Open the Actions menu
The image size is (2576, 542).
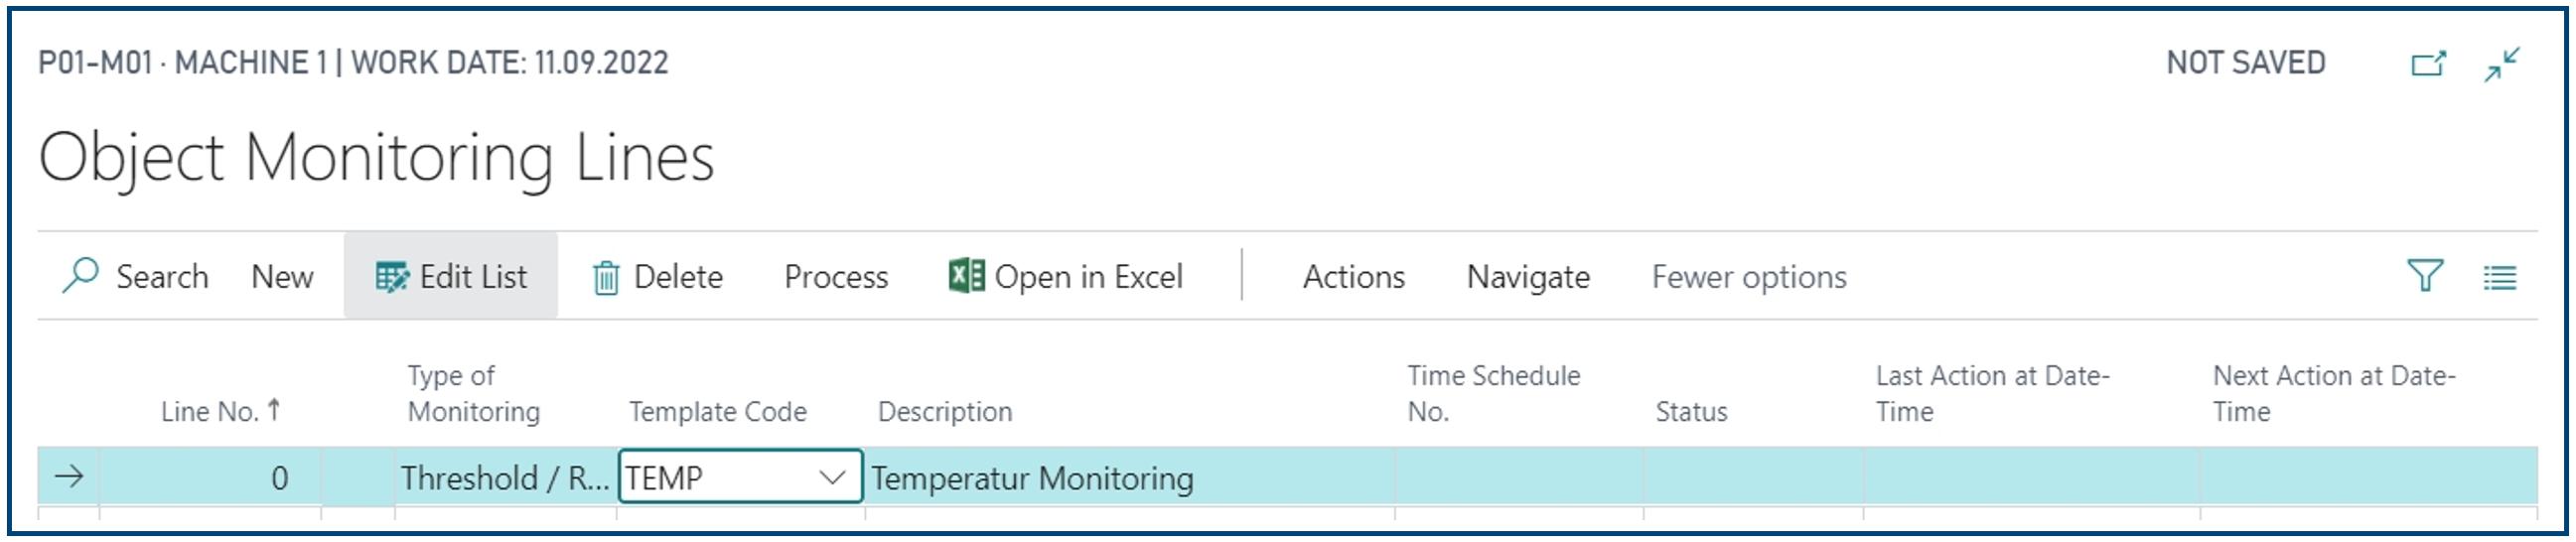coord(1353,277)
